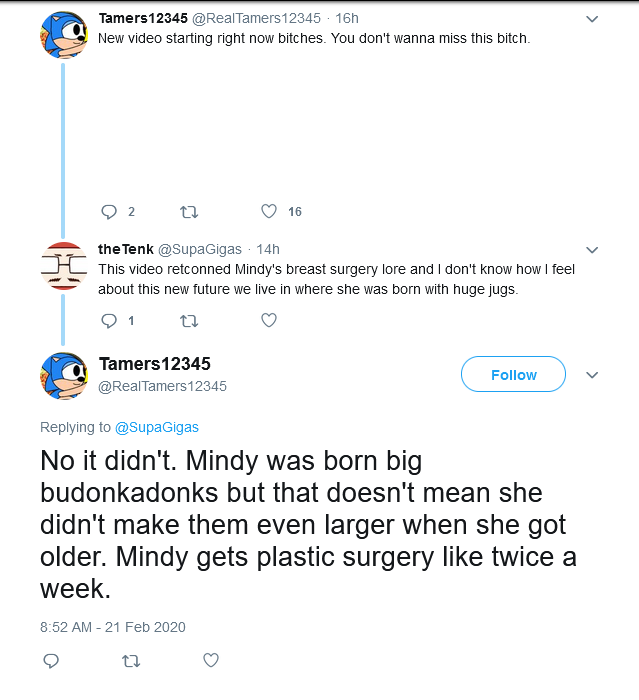Open the @SupaGigas mention link
This screenshot has width=639, height=700.
pos(157,427)
